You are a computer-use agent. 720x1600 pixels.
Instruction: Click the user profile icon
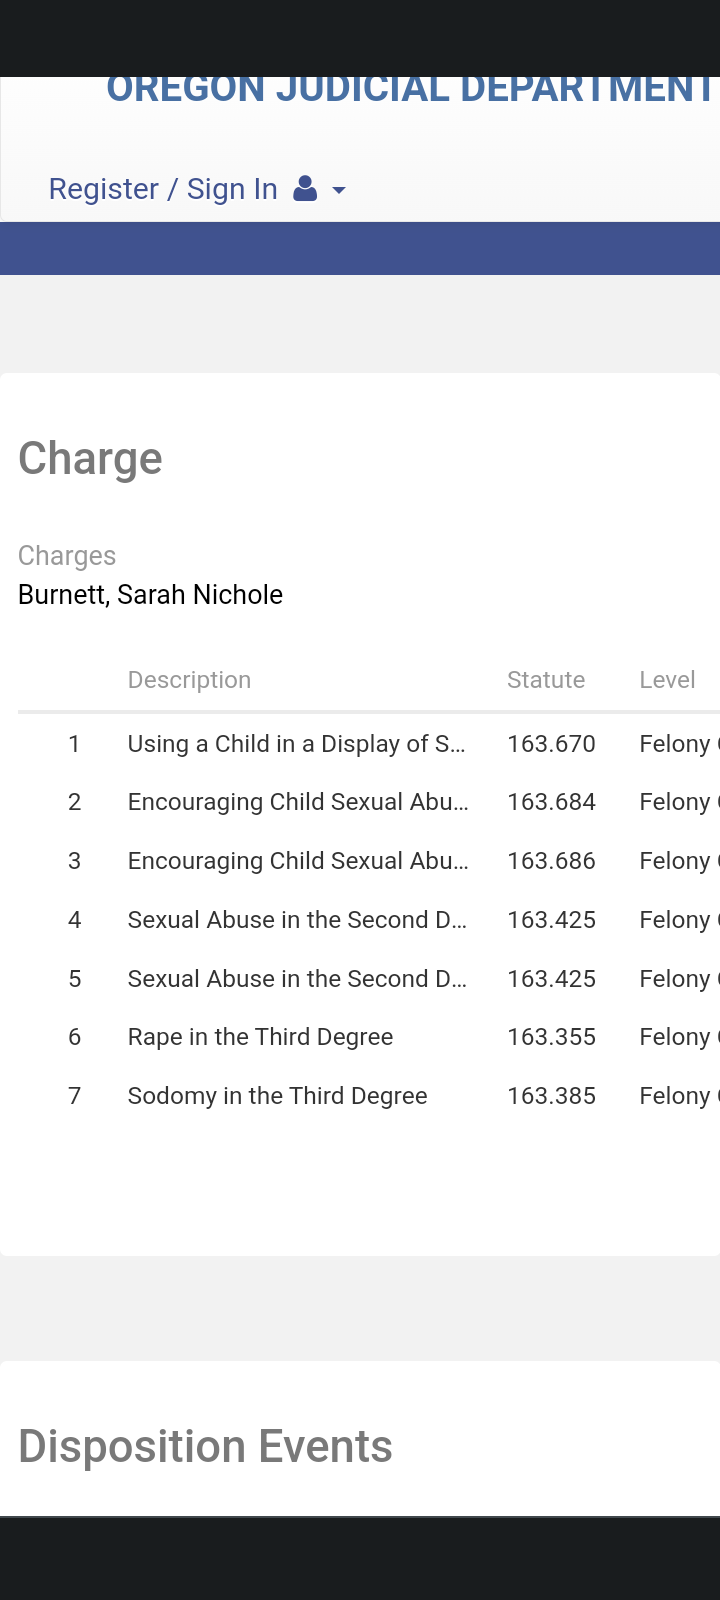pyautogui.click(x=305, y=189)
